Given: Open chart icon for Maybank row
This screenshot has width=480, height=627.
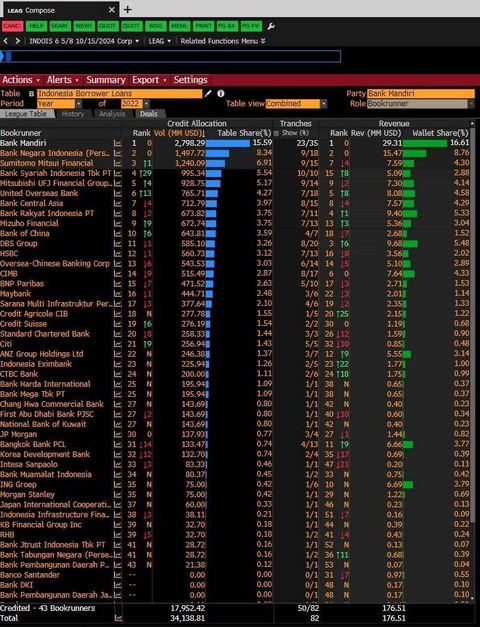Looking at the screenshot, I should coord(118,294).
